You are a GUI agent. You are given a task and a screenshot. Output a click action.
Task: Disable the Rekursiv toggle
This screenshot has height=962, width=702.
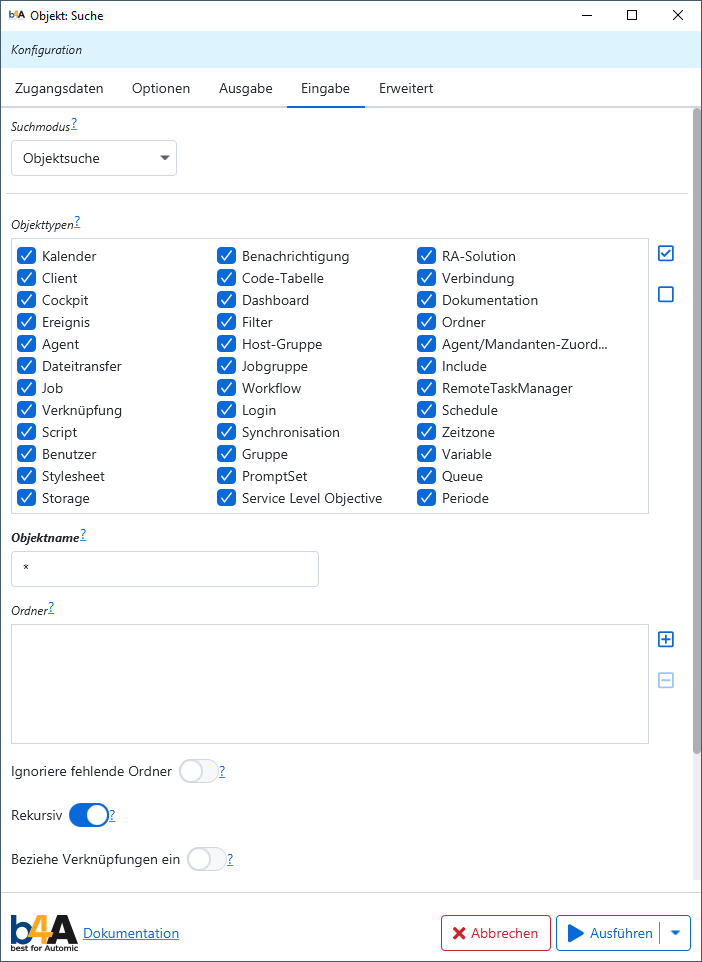click(x=88, y=815)
